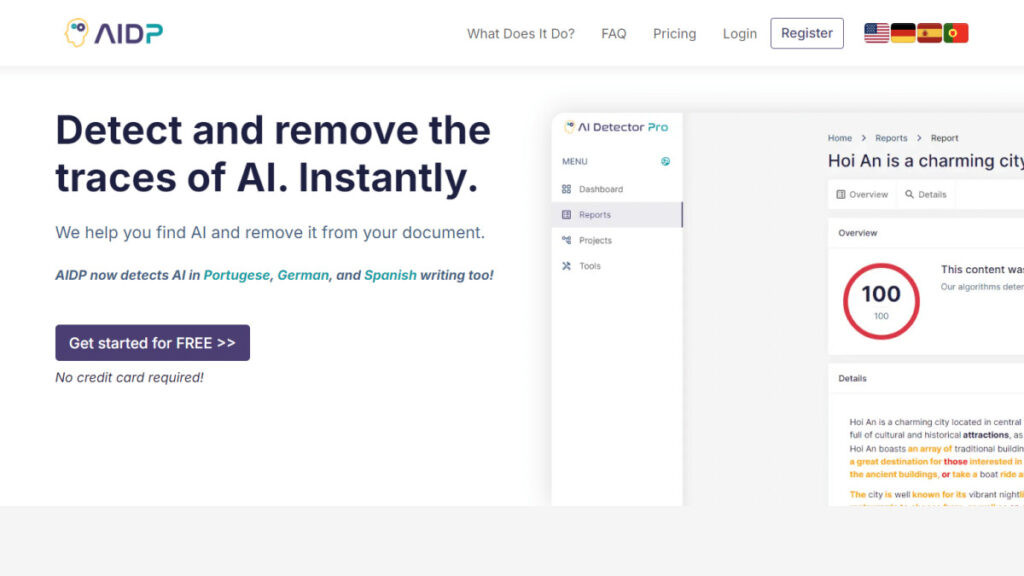The height and width of the screenshot is (576, 1024).
Task: Follow the German language link
Action: click(x=303, y=276)
